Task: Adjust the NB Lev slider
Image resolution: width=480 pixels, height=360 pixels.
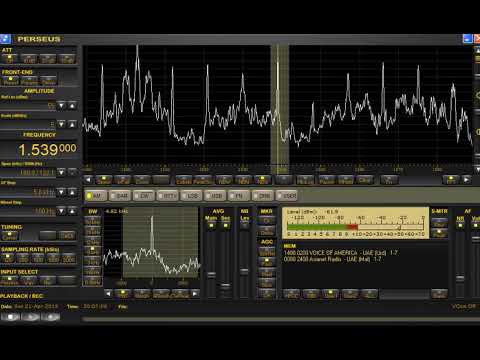Action: (244, 271)
